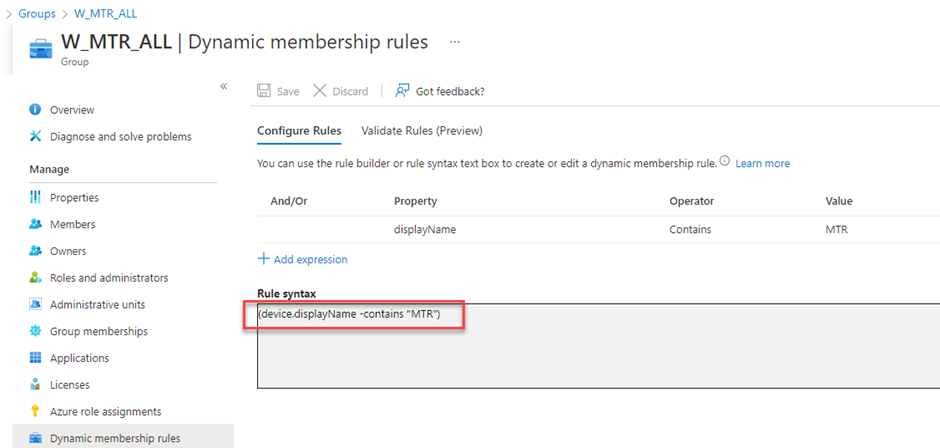Click the Members people icon
940x448 pixels.
tap(35, 224)
